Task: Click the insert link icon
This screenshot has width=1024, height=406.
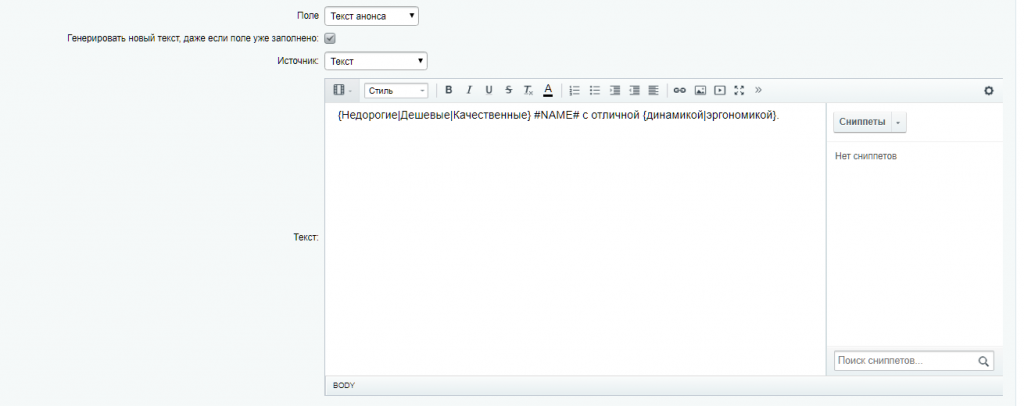Action: (680, 90)
